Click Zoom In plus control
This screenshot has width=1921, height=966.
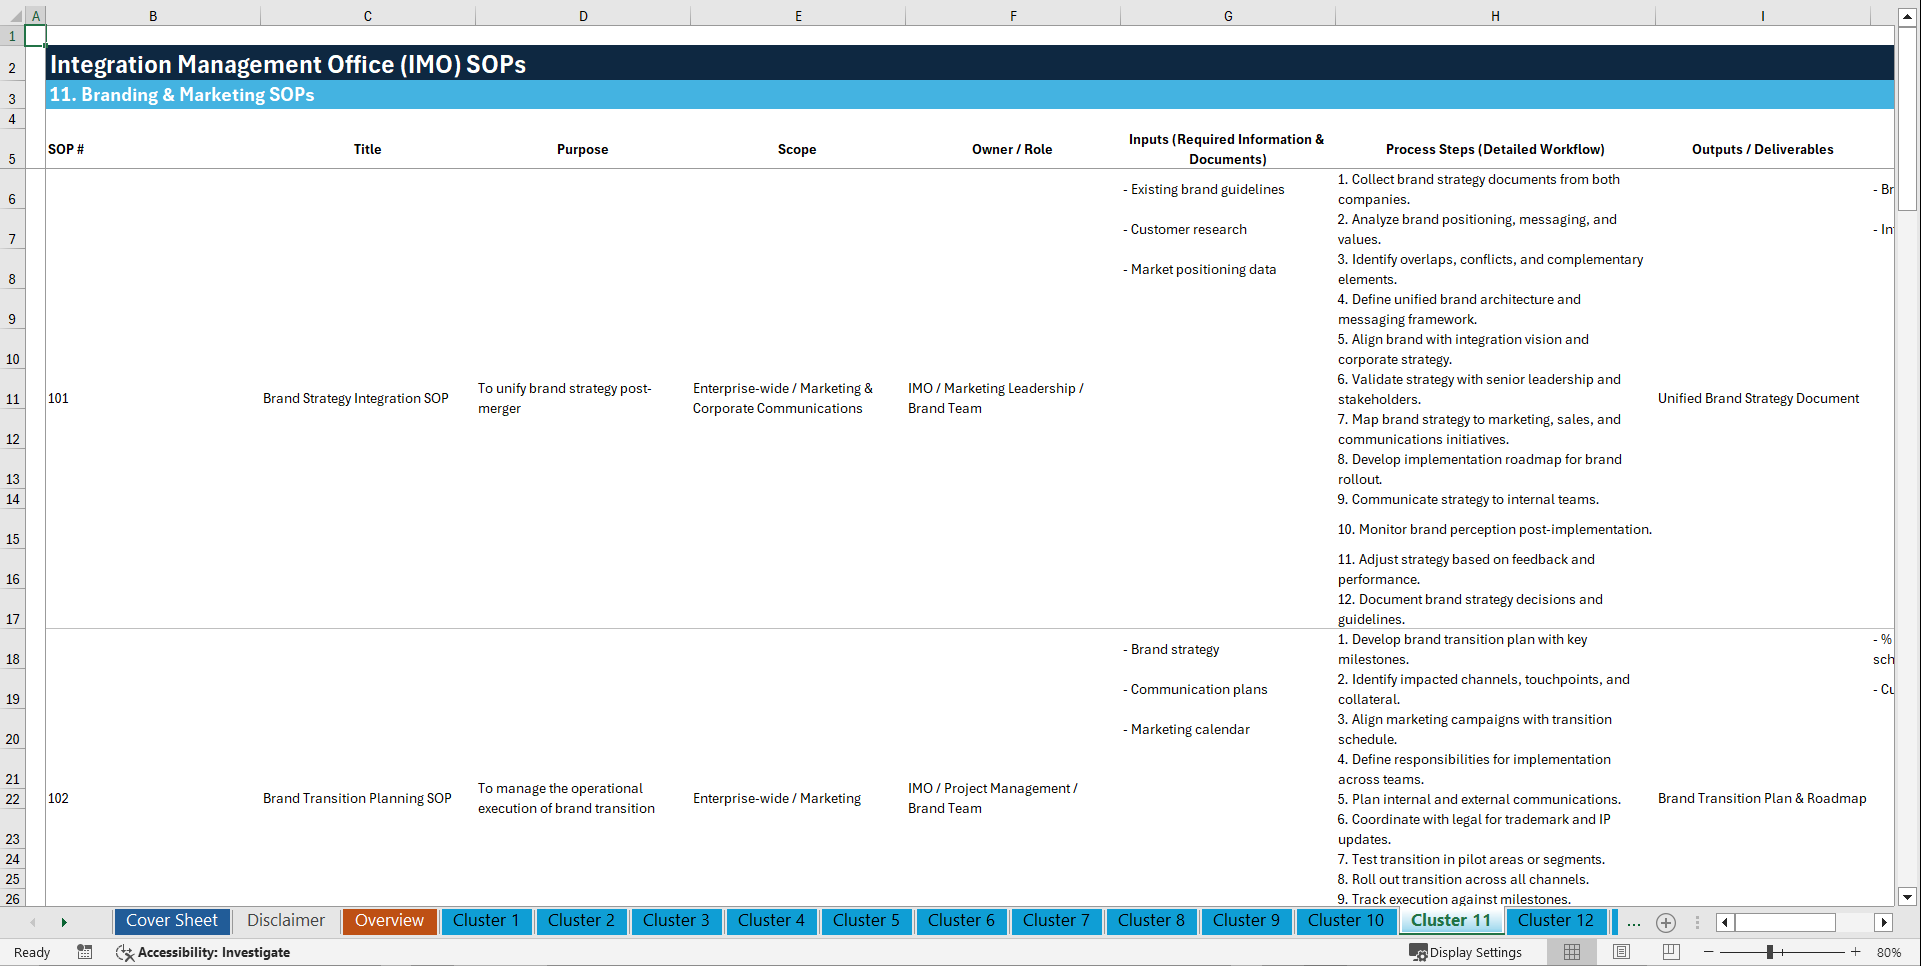1857,952
